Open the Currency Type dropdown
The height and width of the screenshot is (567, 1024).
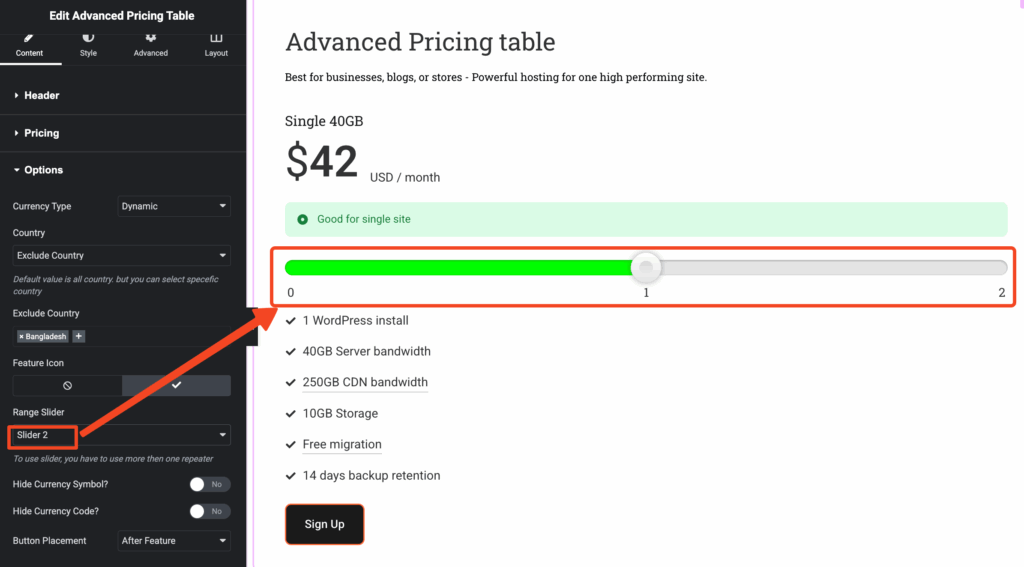(174, 206)
